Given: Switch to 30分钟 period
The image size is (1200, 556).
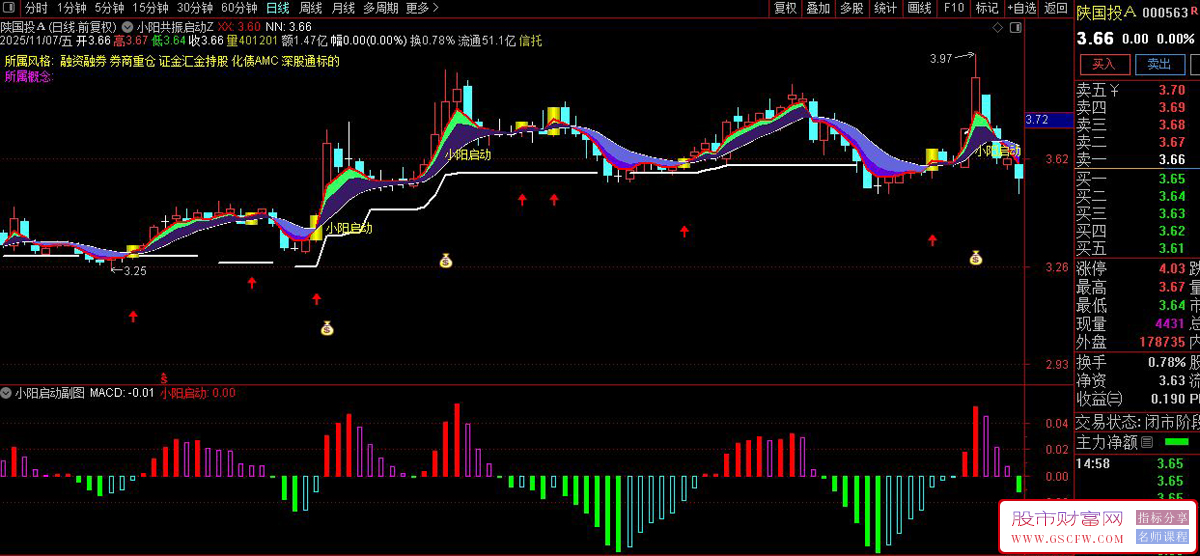Looking at the screenshot, I should [195, 8].
